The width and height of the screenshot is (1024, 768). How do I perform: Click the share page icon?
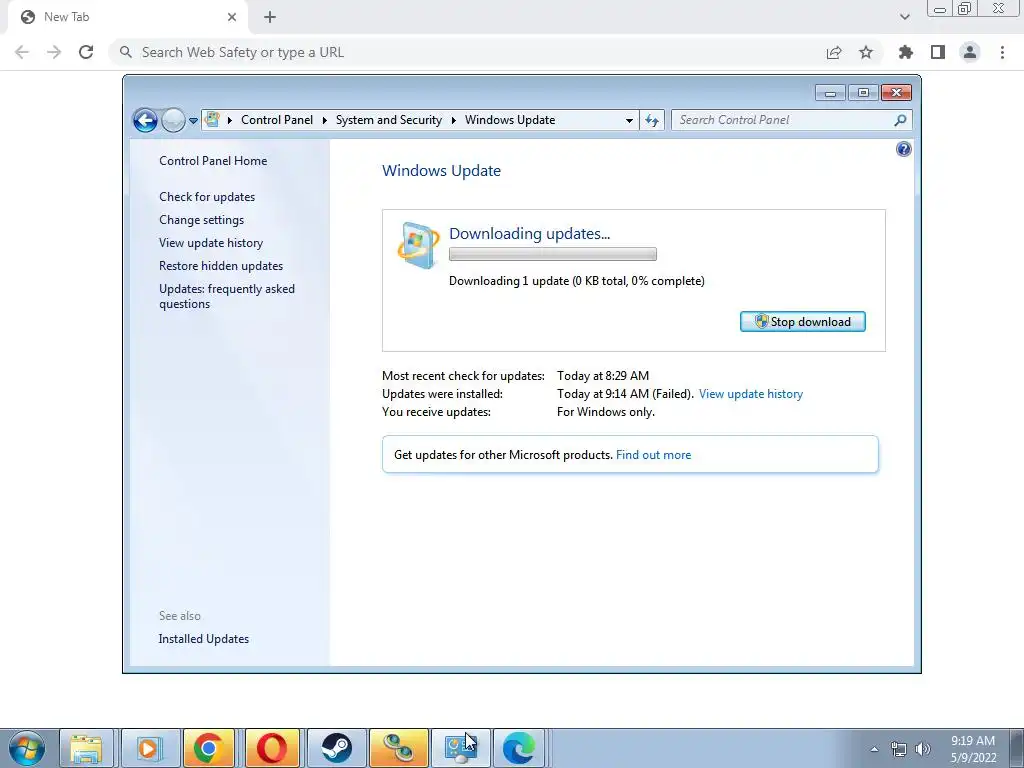[x=834, y=52]
